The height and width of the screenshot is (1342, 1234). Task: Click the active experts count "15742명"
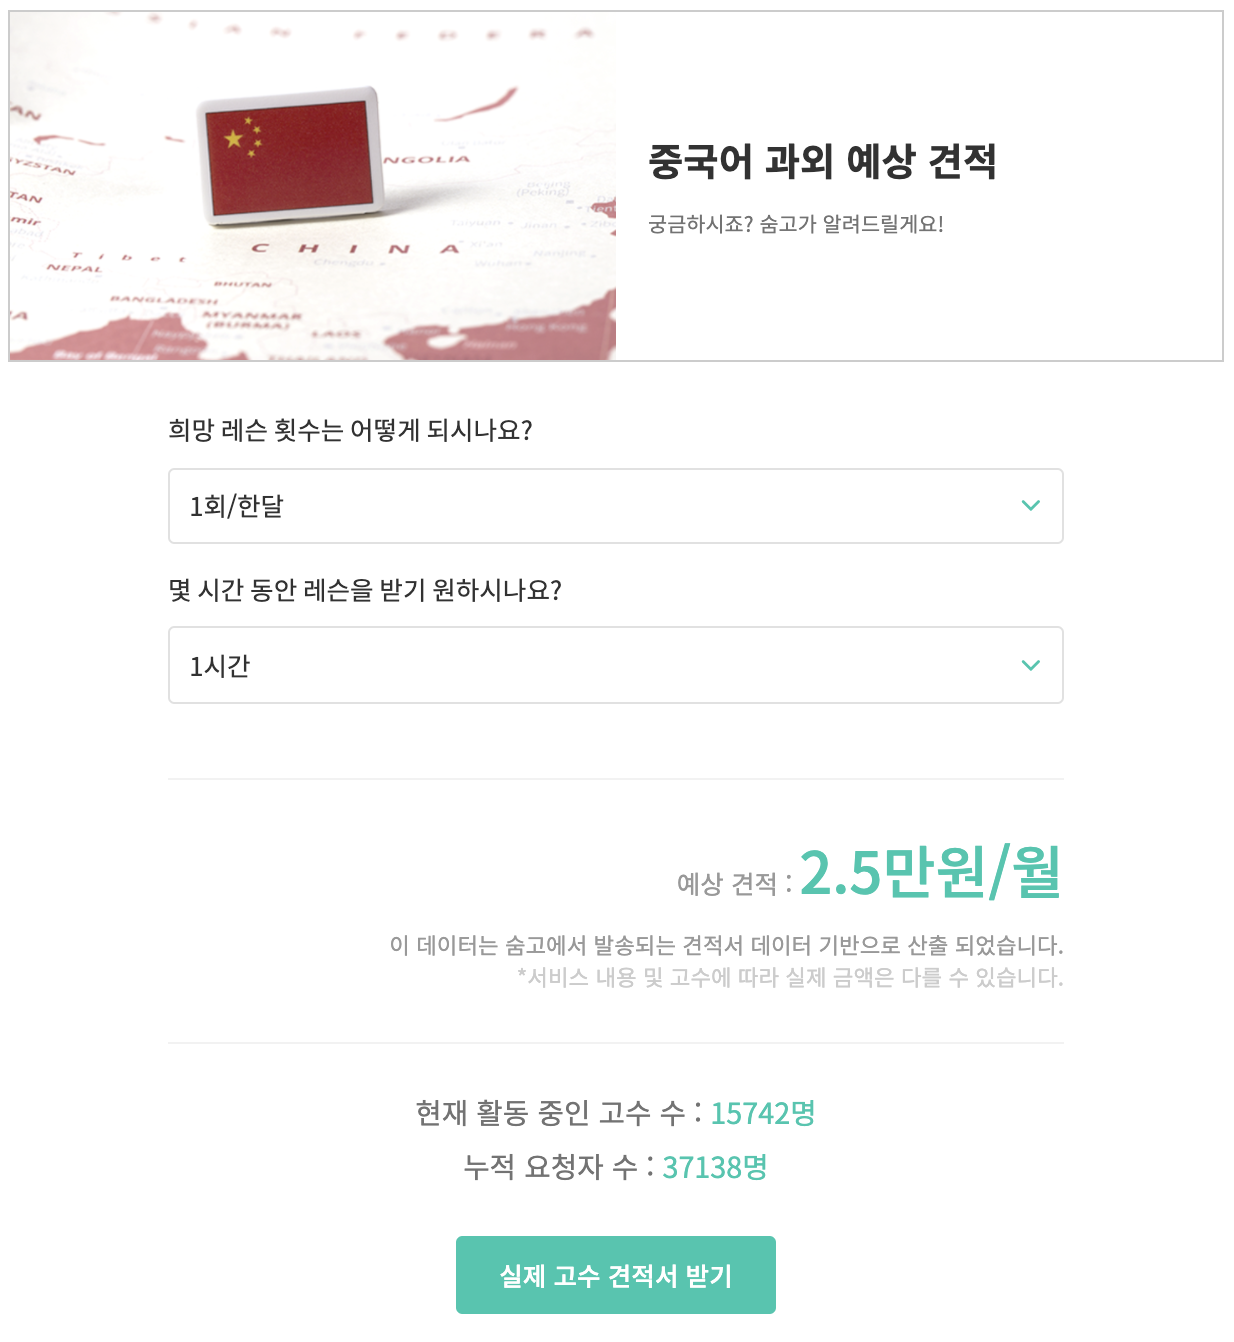coord(763,1113)
